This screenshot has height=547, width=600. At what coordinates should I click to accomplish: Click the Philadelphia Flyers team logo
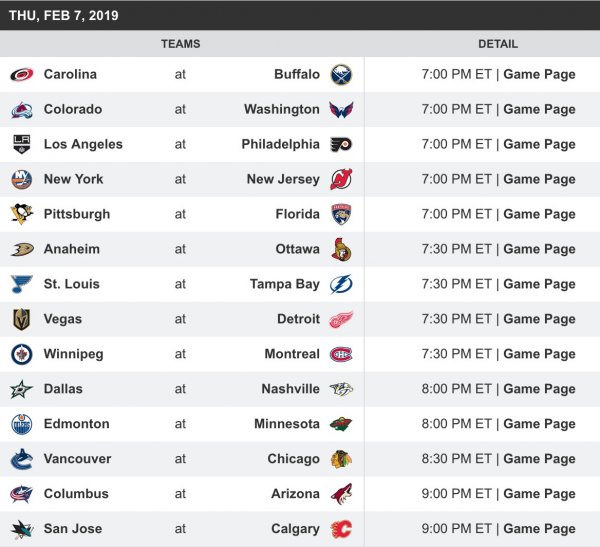tap(341, 144)
